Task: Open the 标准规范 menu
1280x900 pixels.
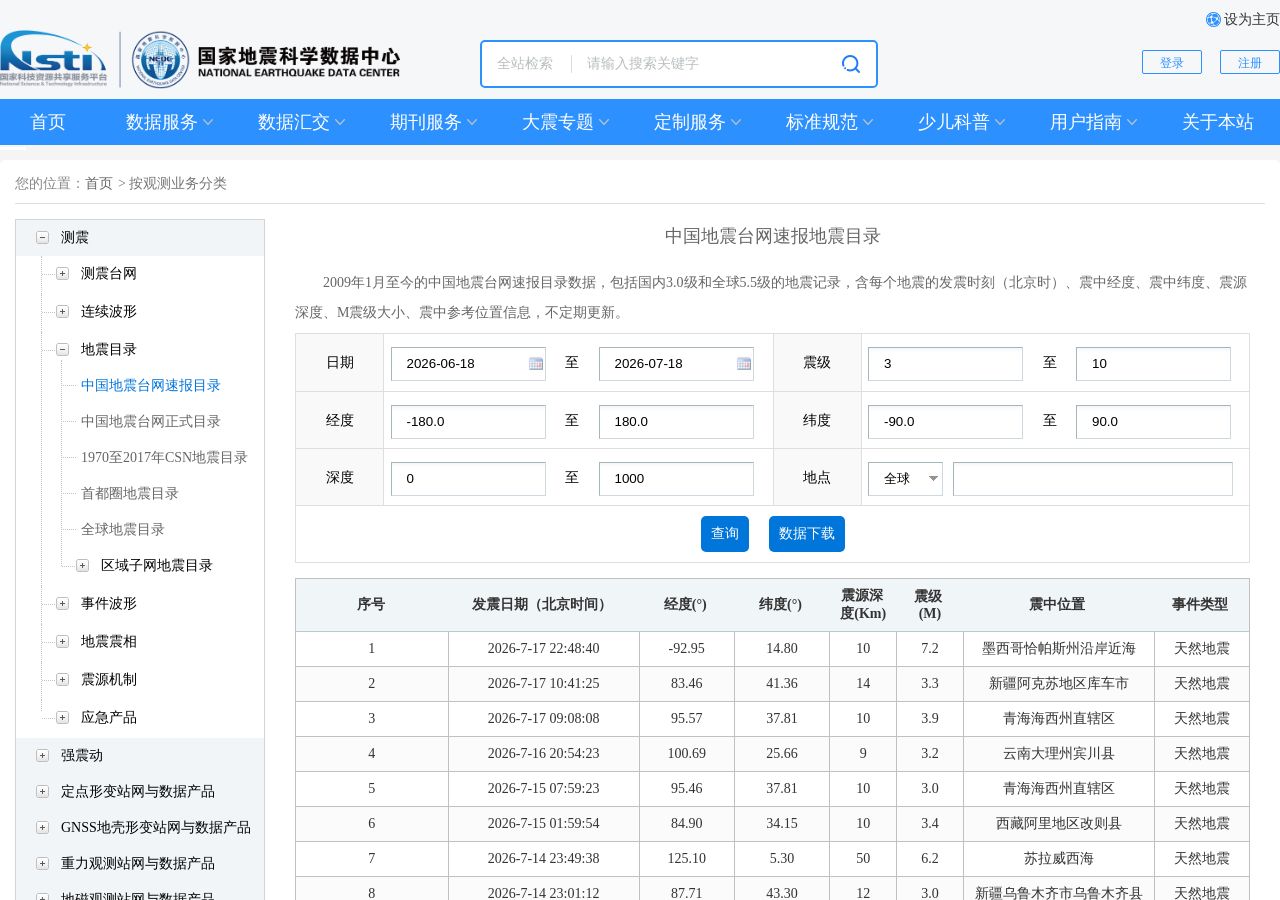Action: [829, 122]
